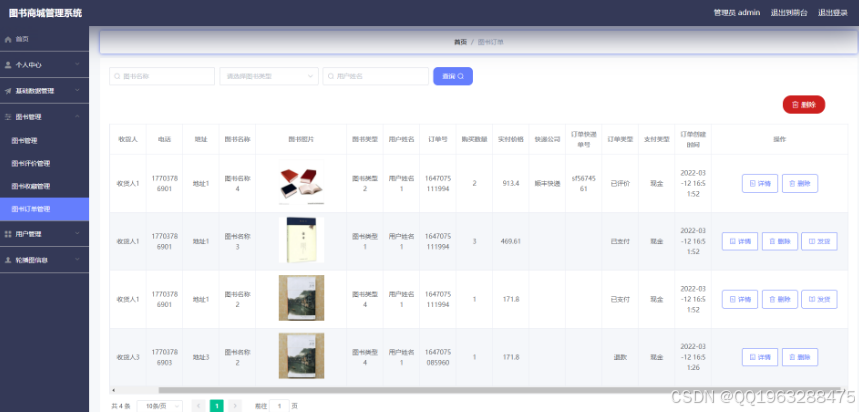Open 图书评价管理 submenu item
The width and height of the screenshot is (859, 412).
(44, 164)
